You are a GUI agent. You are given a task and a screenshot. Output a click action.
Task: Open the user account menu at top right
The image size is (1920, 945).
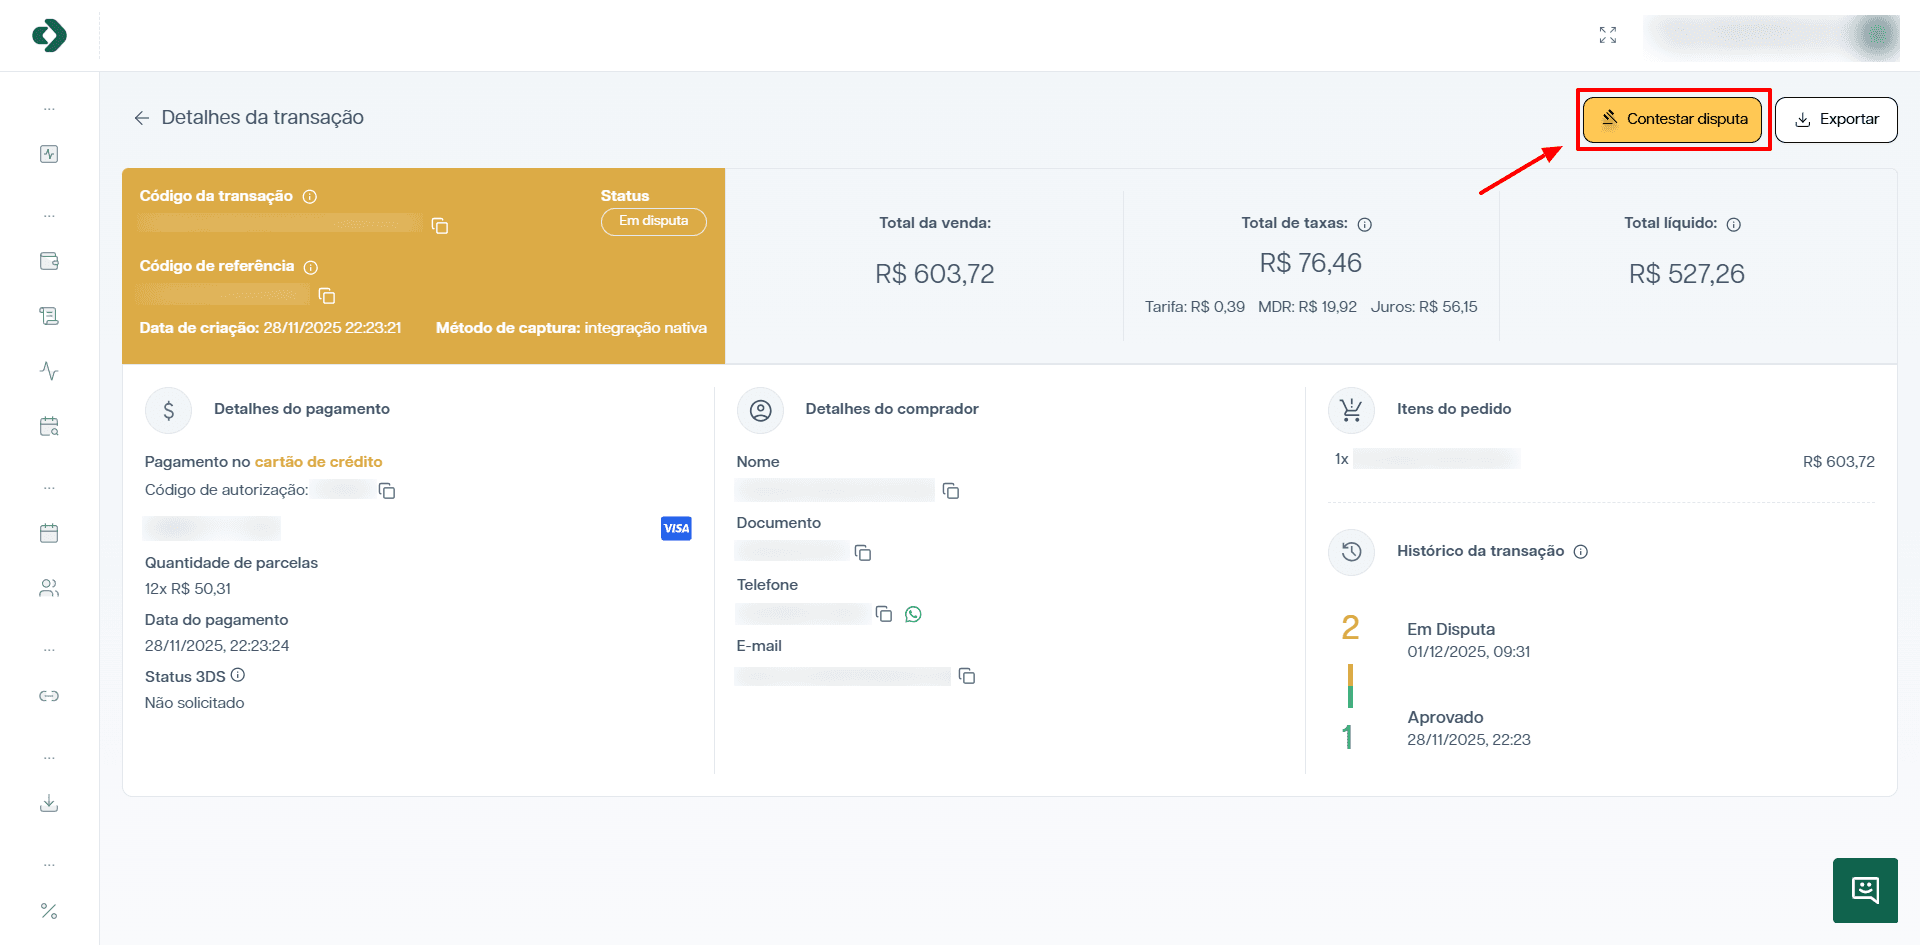tap(1770, 36)
